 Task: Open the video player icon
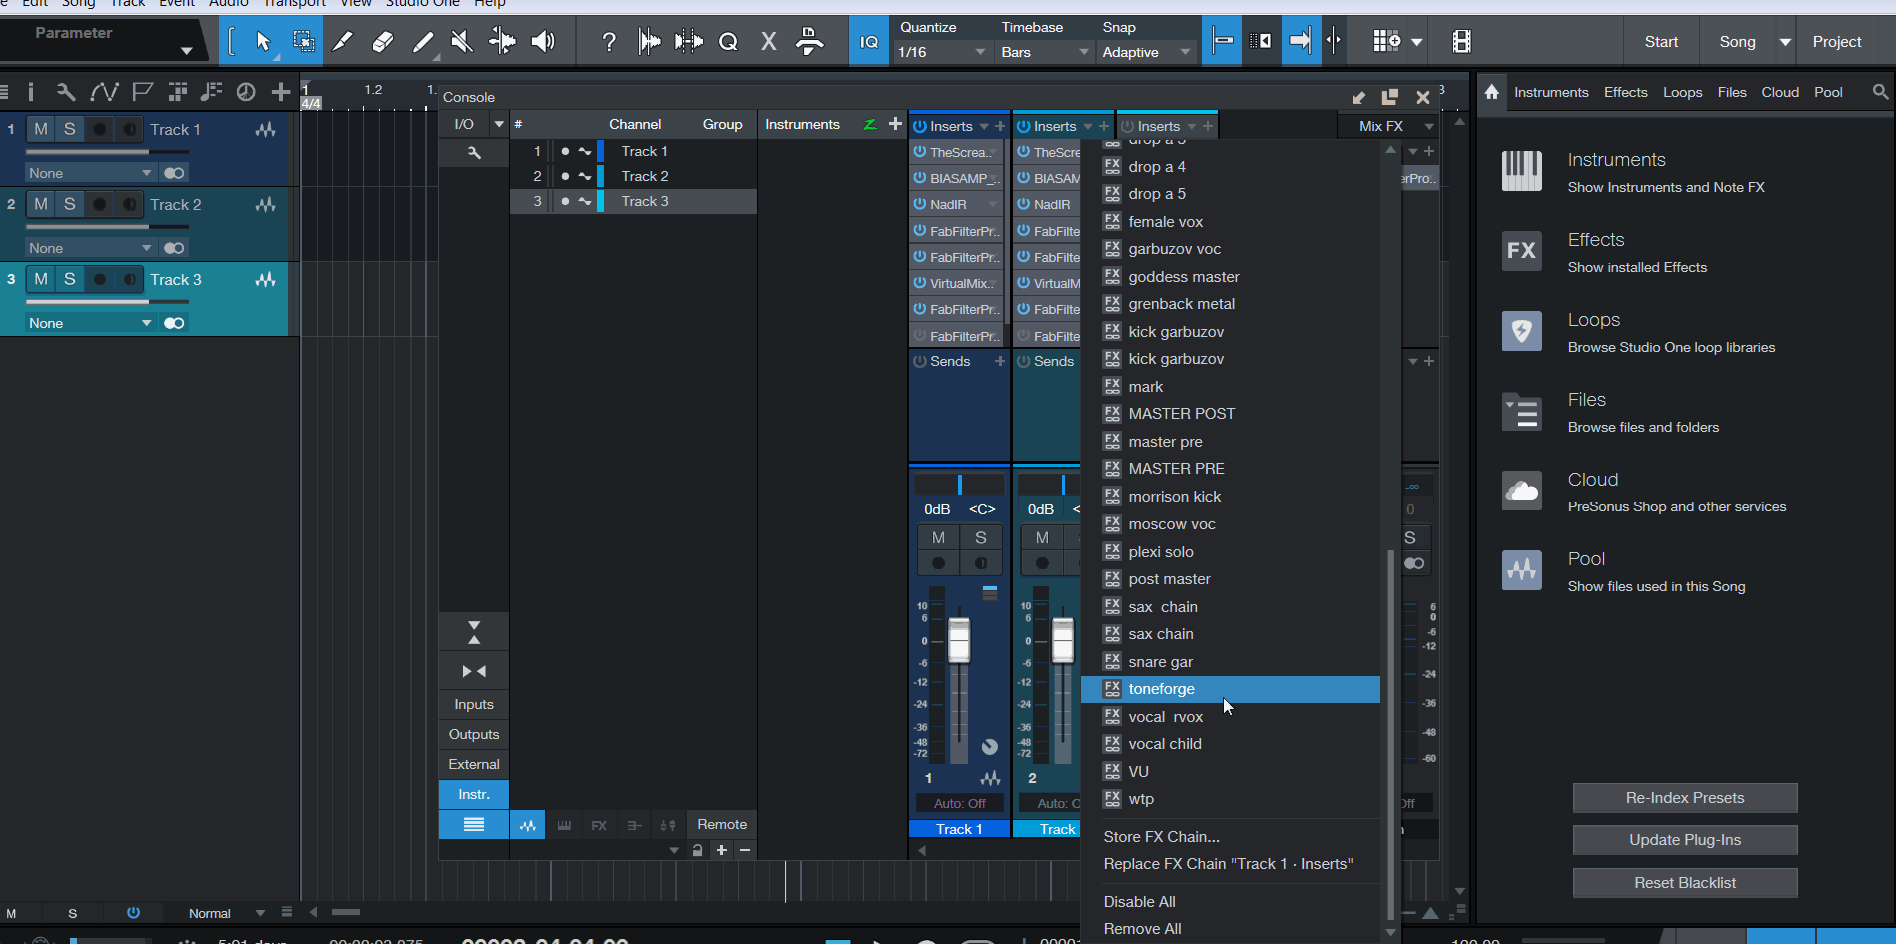click(x=1461, y=41)
